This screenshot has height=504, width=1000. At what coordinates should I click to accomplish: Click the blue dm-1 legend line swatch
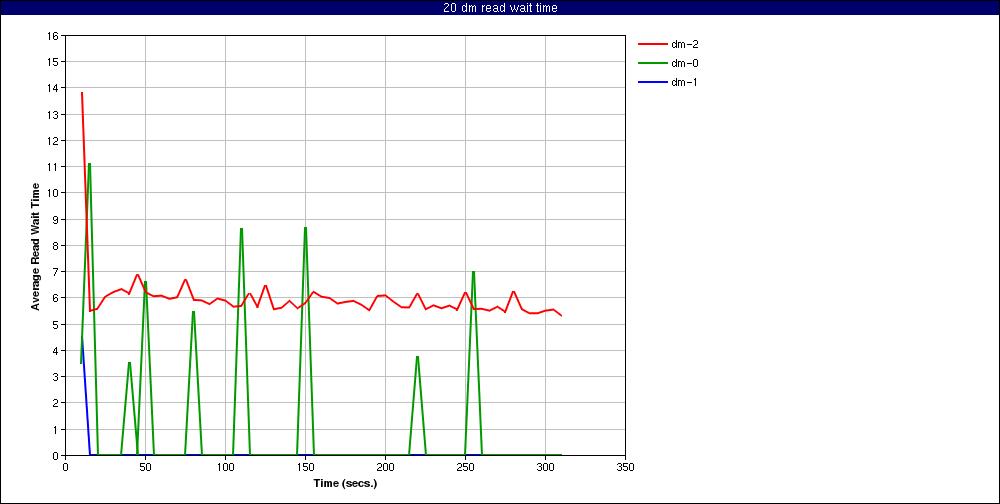pyautogui.click(x=651, y=83)
